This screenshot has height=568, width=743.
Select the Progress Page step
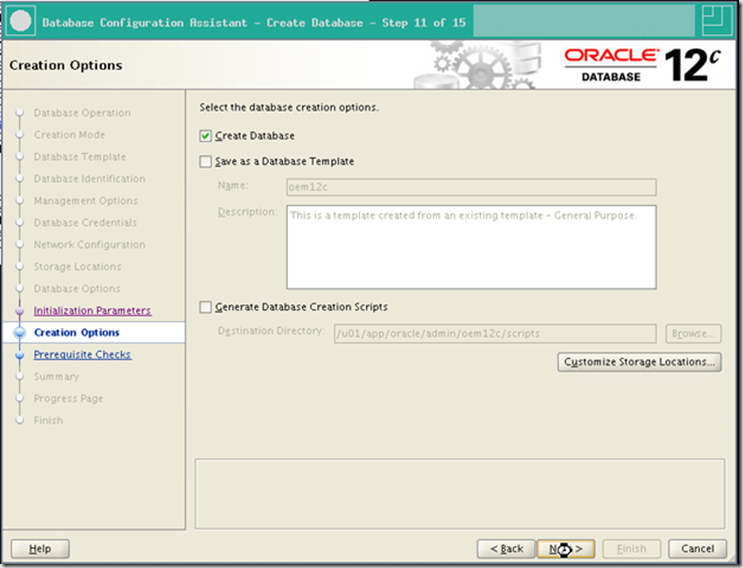click(68, 398)
